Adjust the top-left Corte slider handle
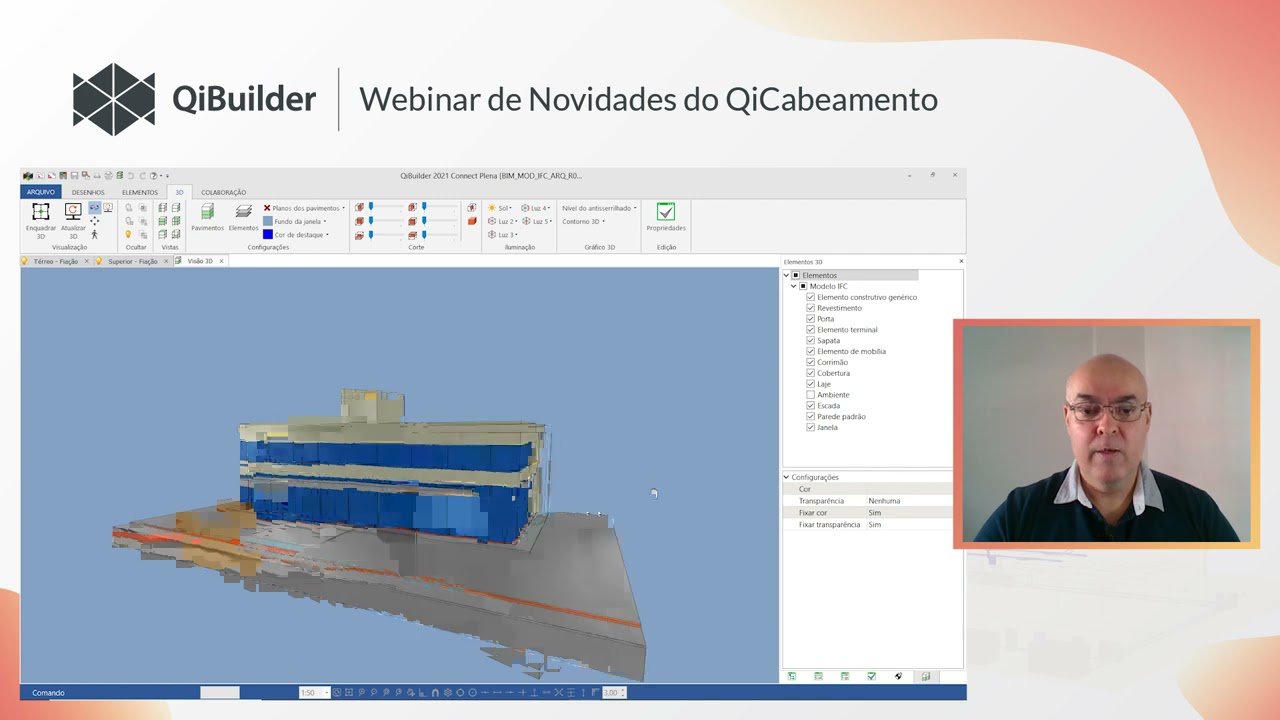This screenshot has height=720, width=1280. [x=371, y=207]
